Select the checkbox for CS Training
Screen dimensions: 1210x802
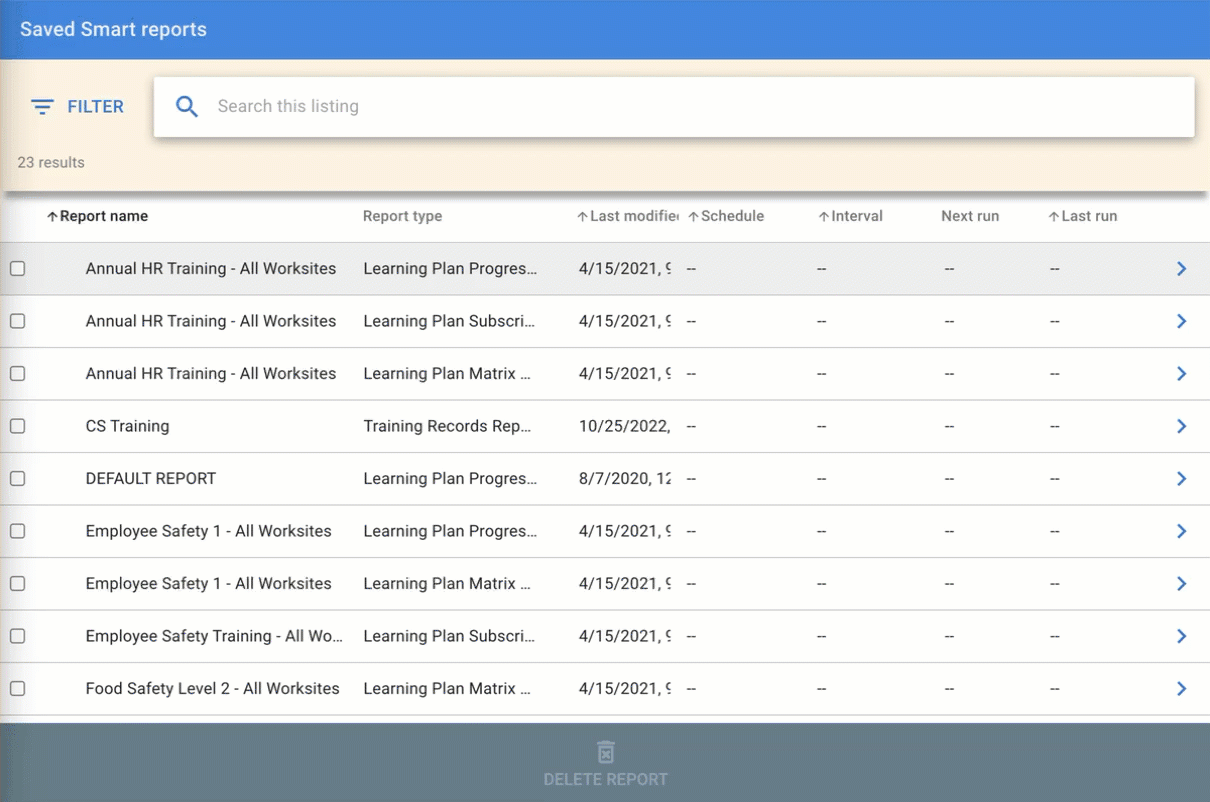point(17,426)
